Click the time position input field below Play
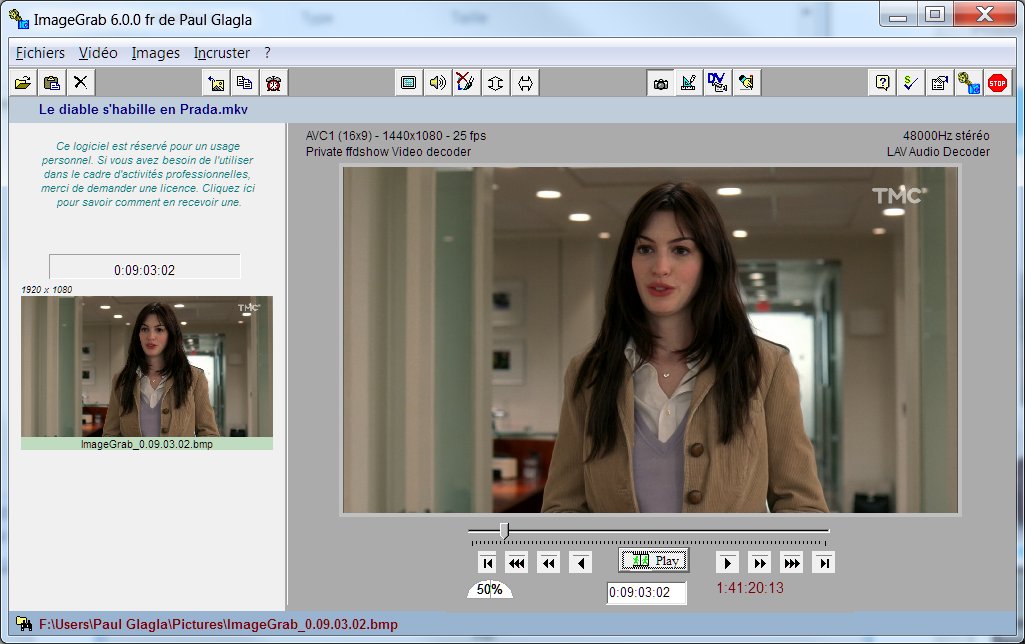 [x=647, y=592]
